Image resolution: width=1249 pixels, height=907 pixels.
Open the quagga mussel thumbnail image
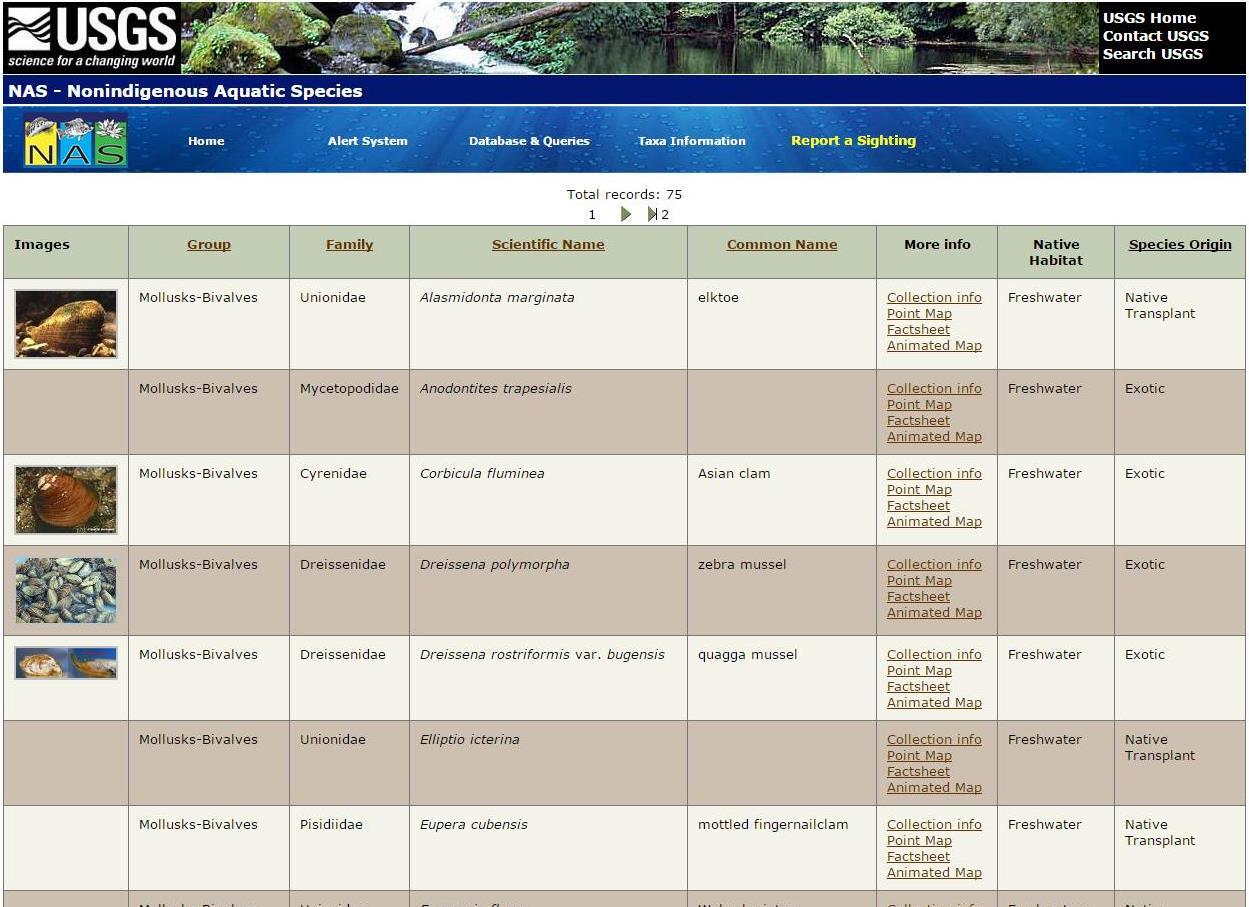click(66, 663)
